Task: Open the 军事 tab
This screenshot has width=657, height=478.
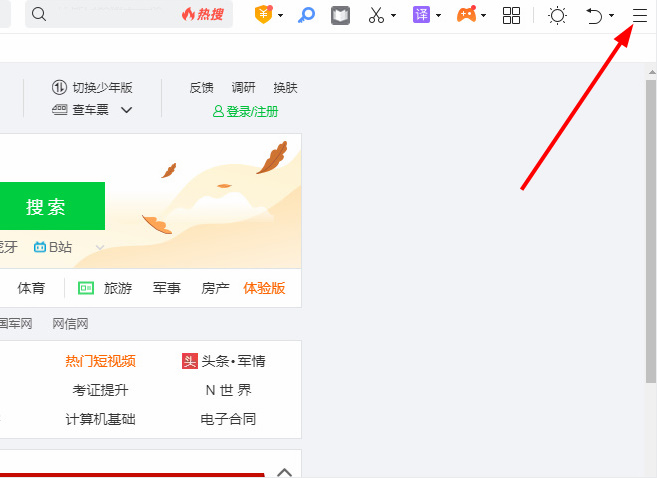Action: coord(166,288)
